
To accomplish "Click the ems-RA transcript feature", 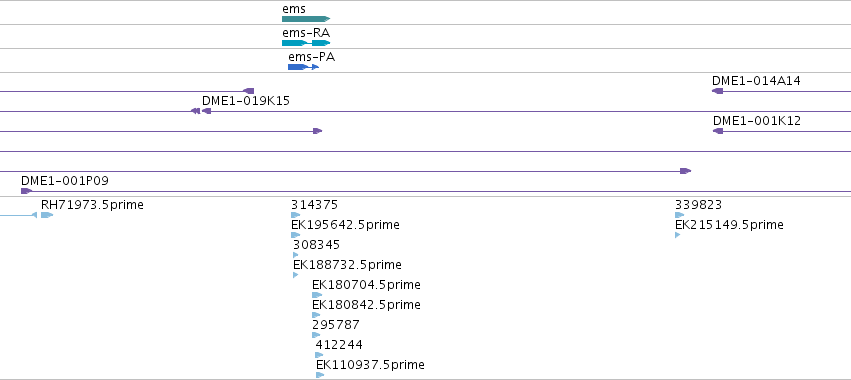I will point(306,43).
